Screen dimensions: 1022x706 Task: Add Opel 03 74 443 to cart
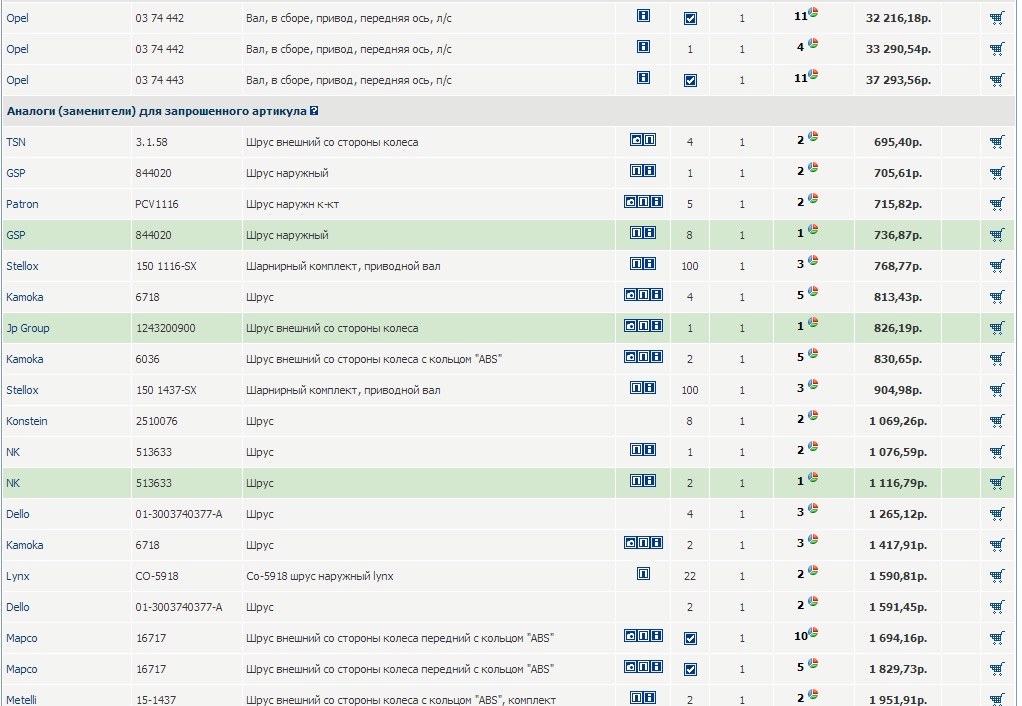[997, 80]
